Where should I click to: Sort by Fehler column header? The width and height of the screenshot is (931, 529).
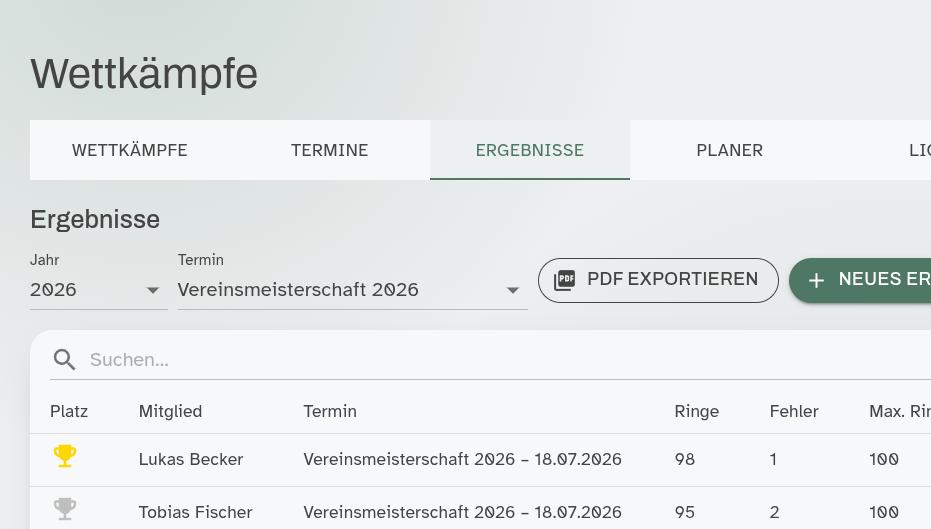794,411
